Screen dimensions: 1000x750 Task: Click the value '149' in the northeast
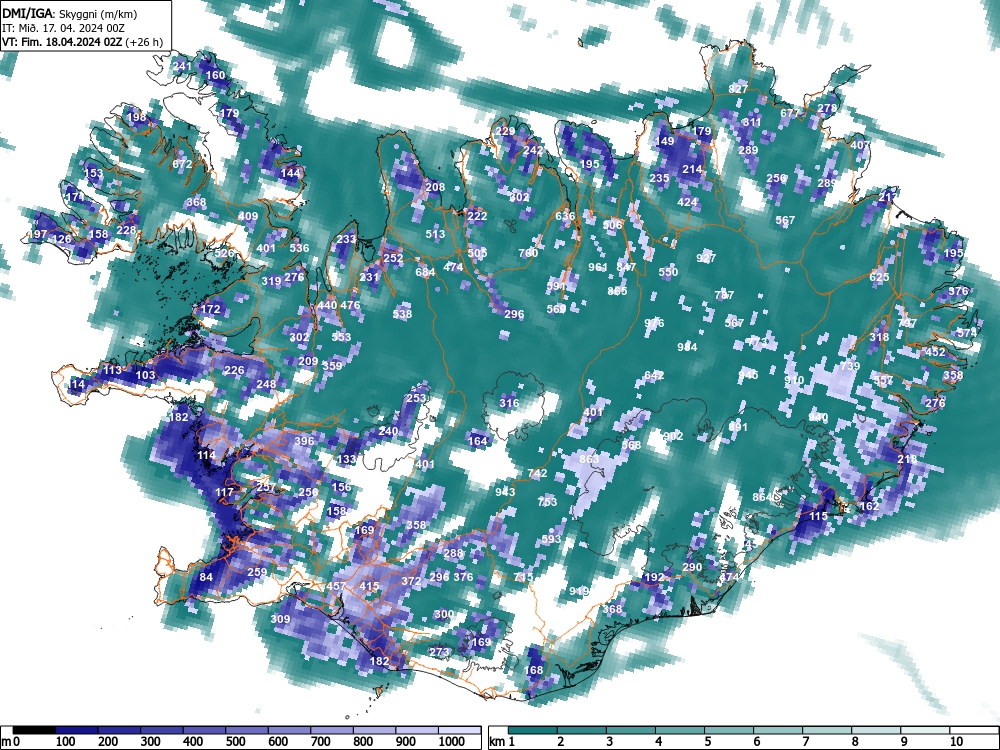(x=665, y=141)
